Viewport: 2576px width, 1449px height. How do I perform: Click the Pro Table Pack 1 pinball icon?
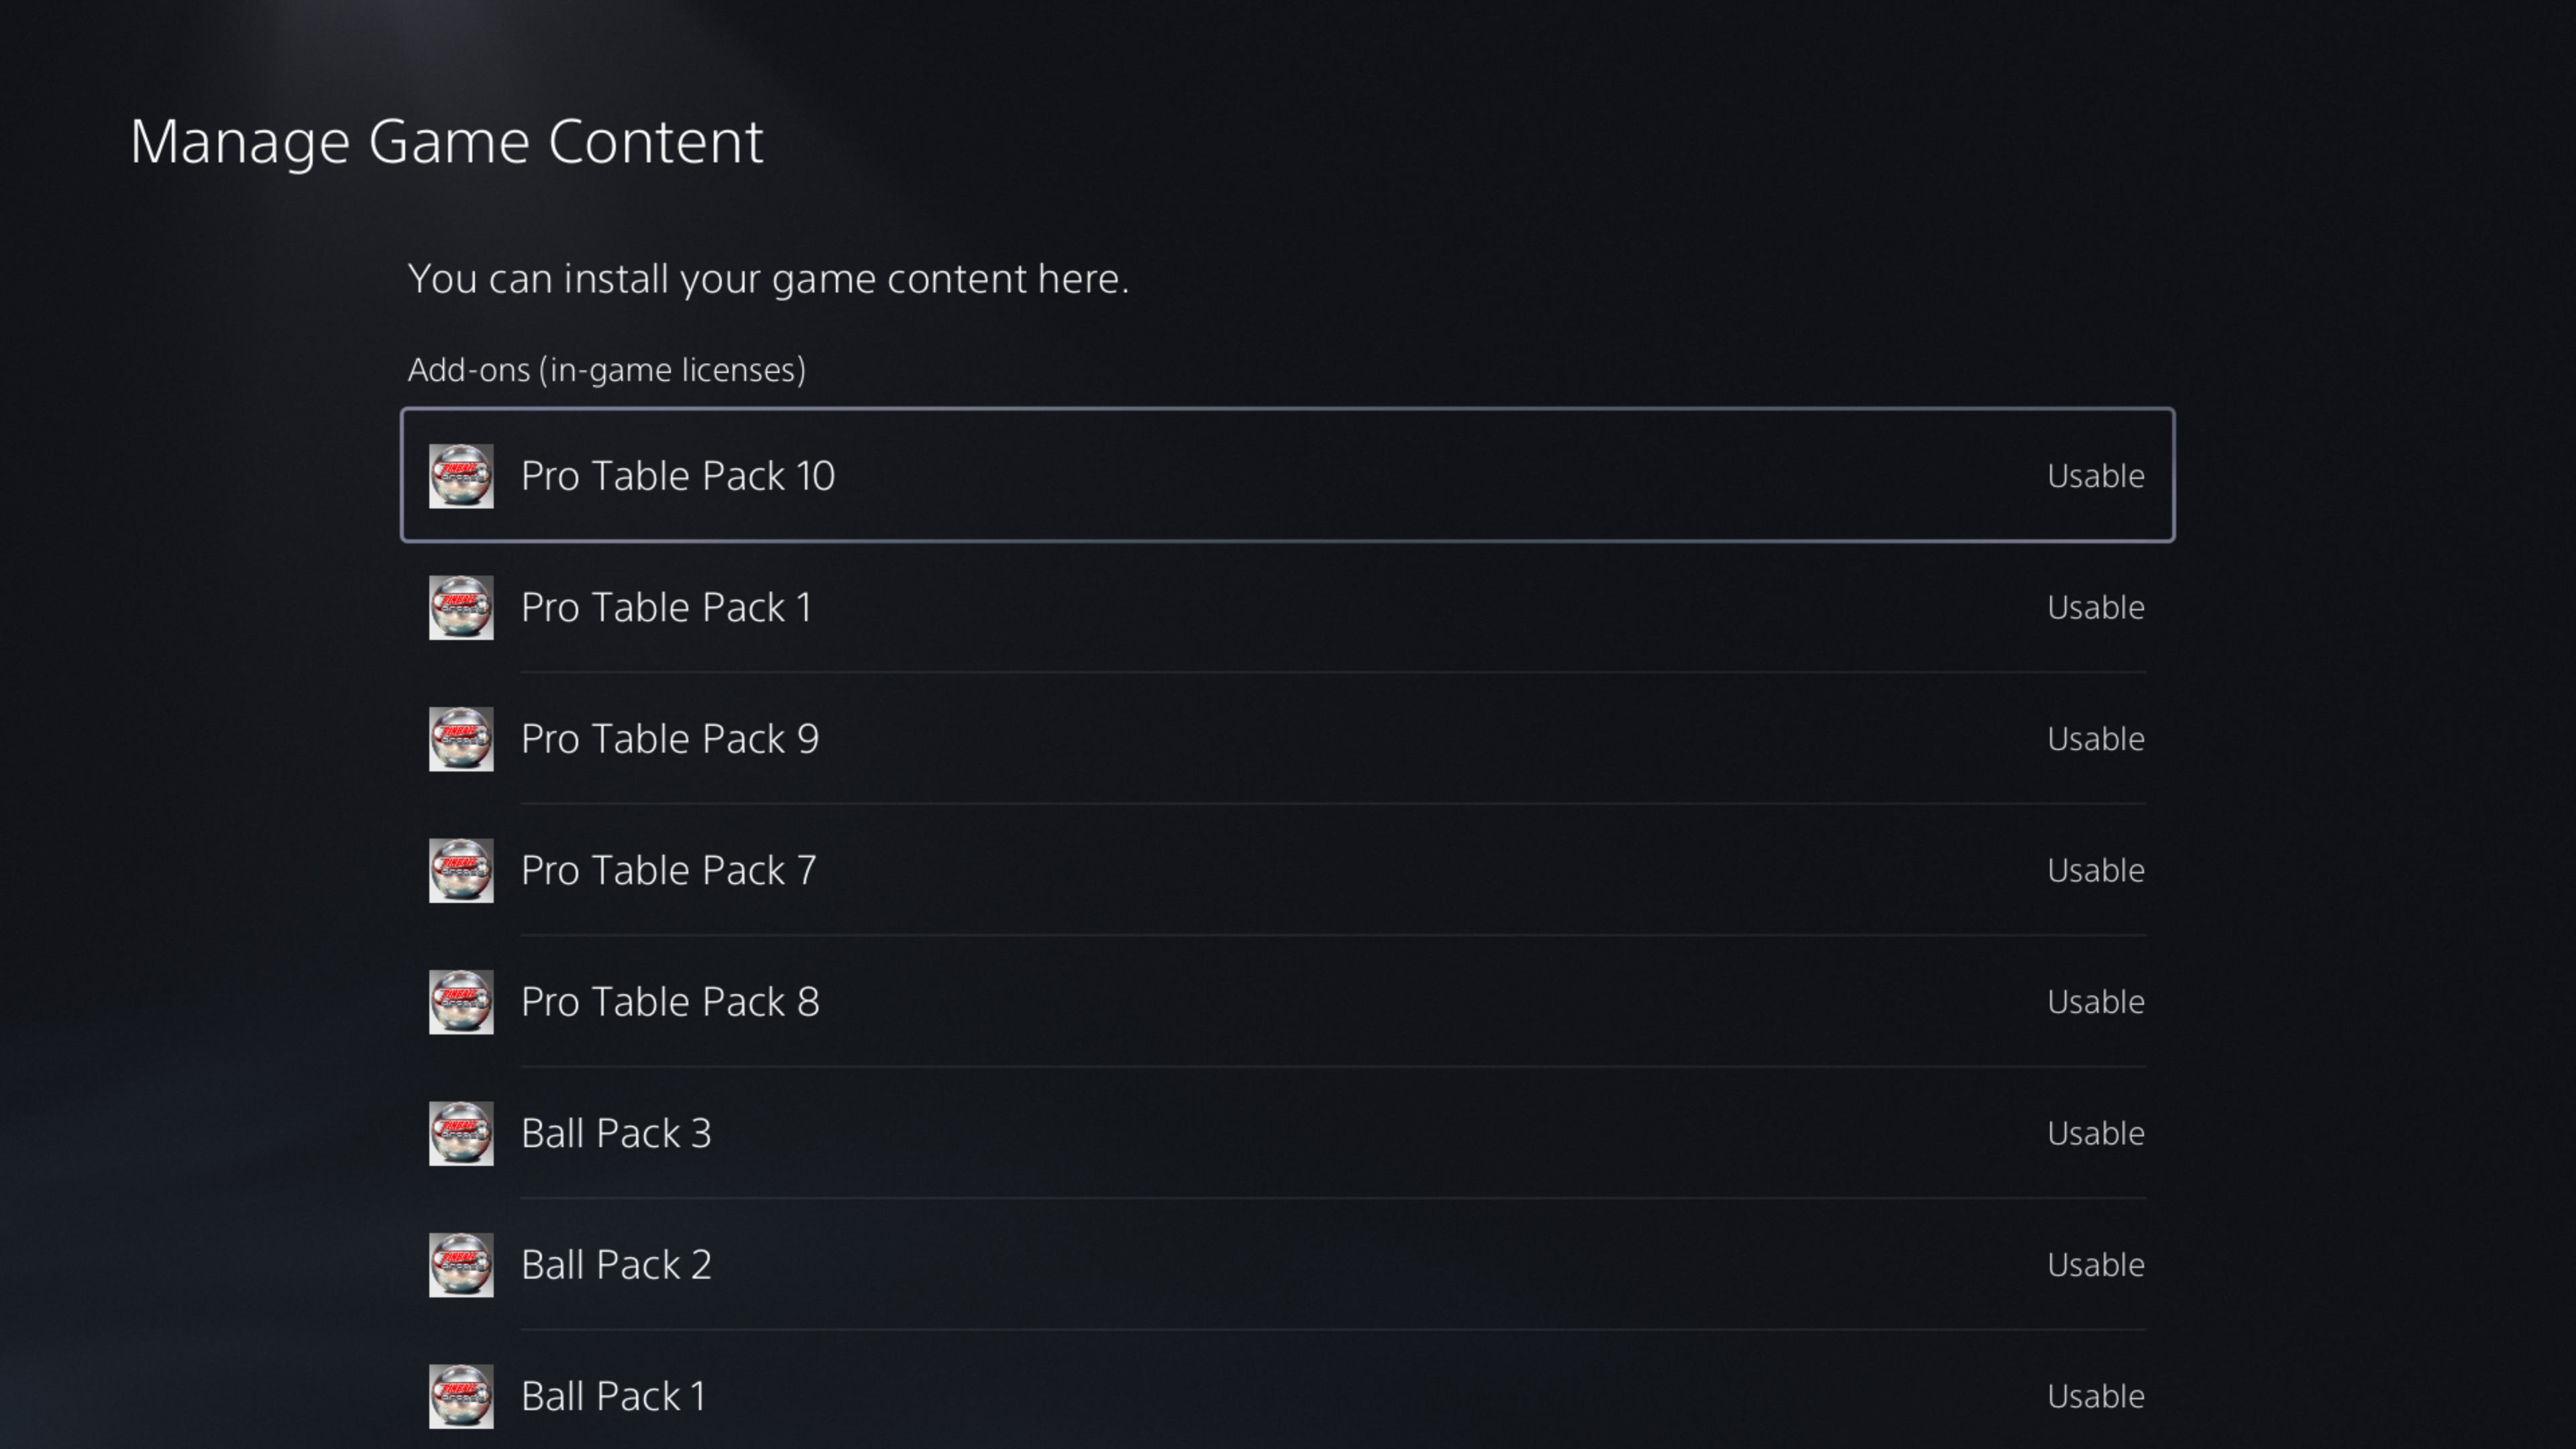(461, 607)
